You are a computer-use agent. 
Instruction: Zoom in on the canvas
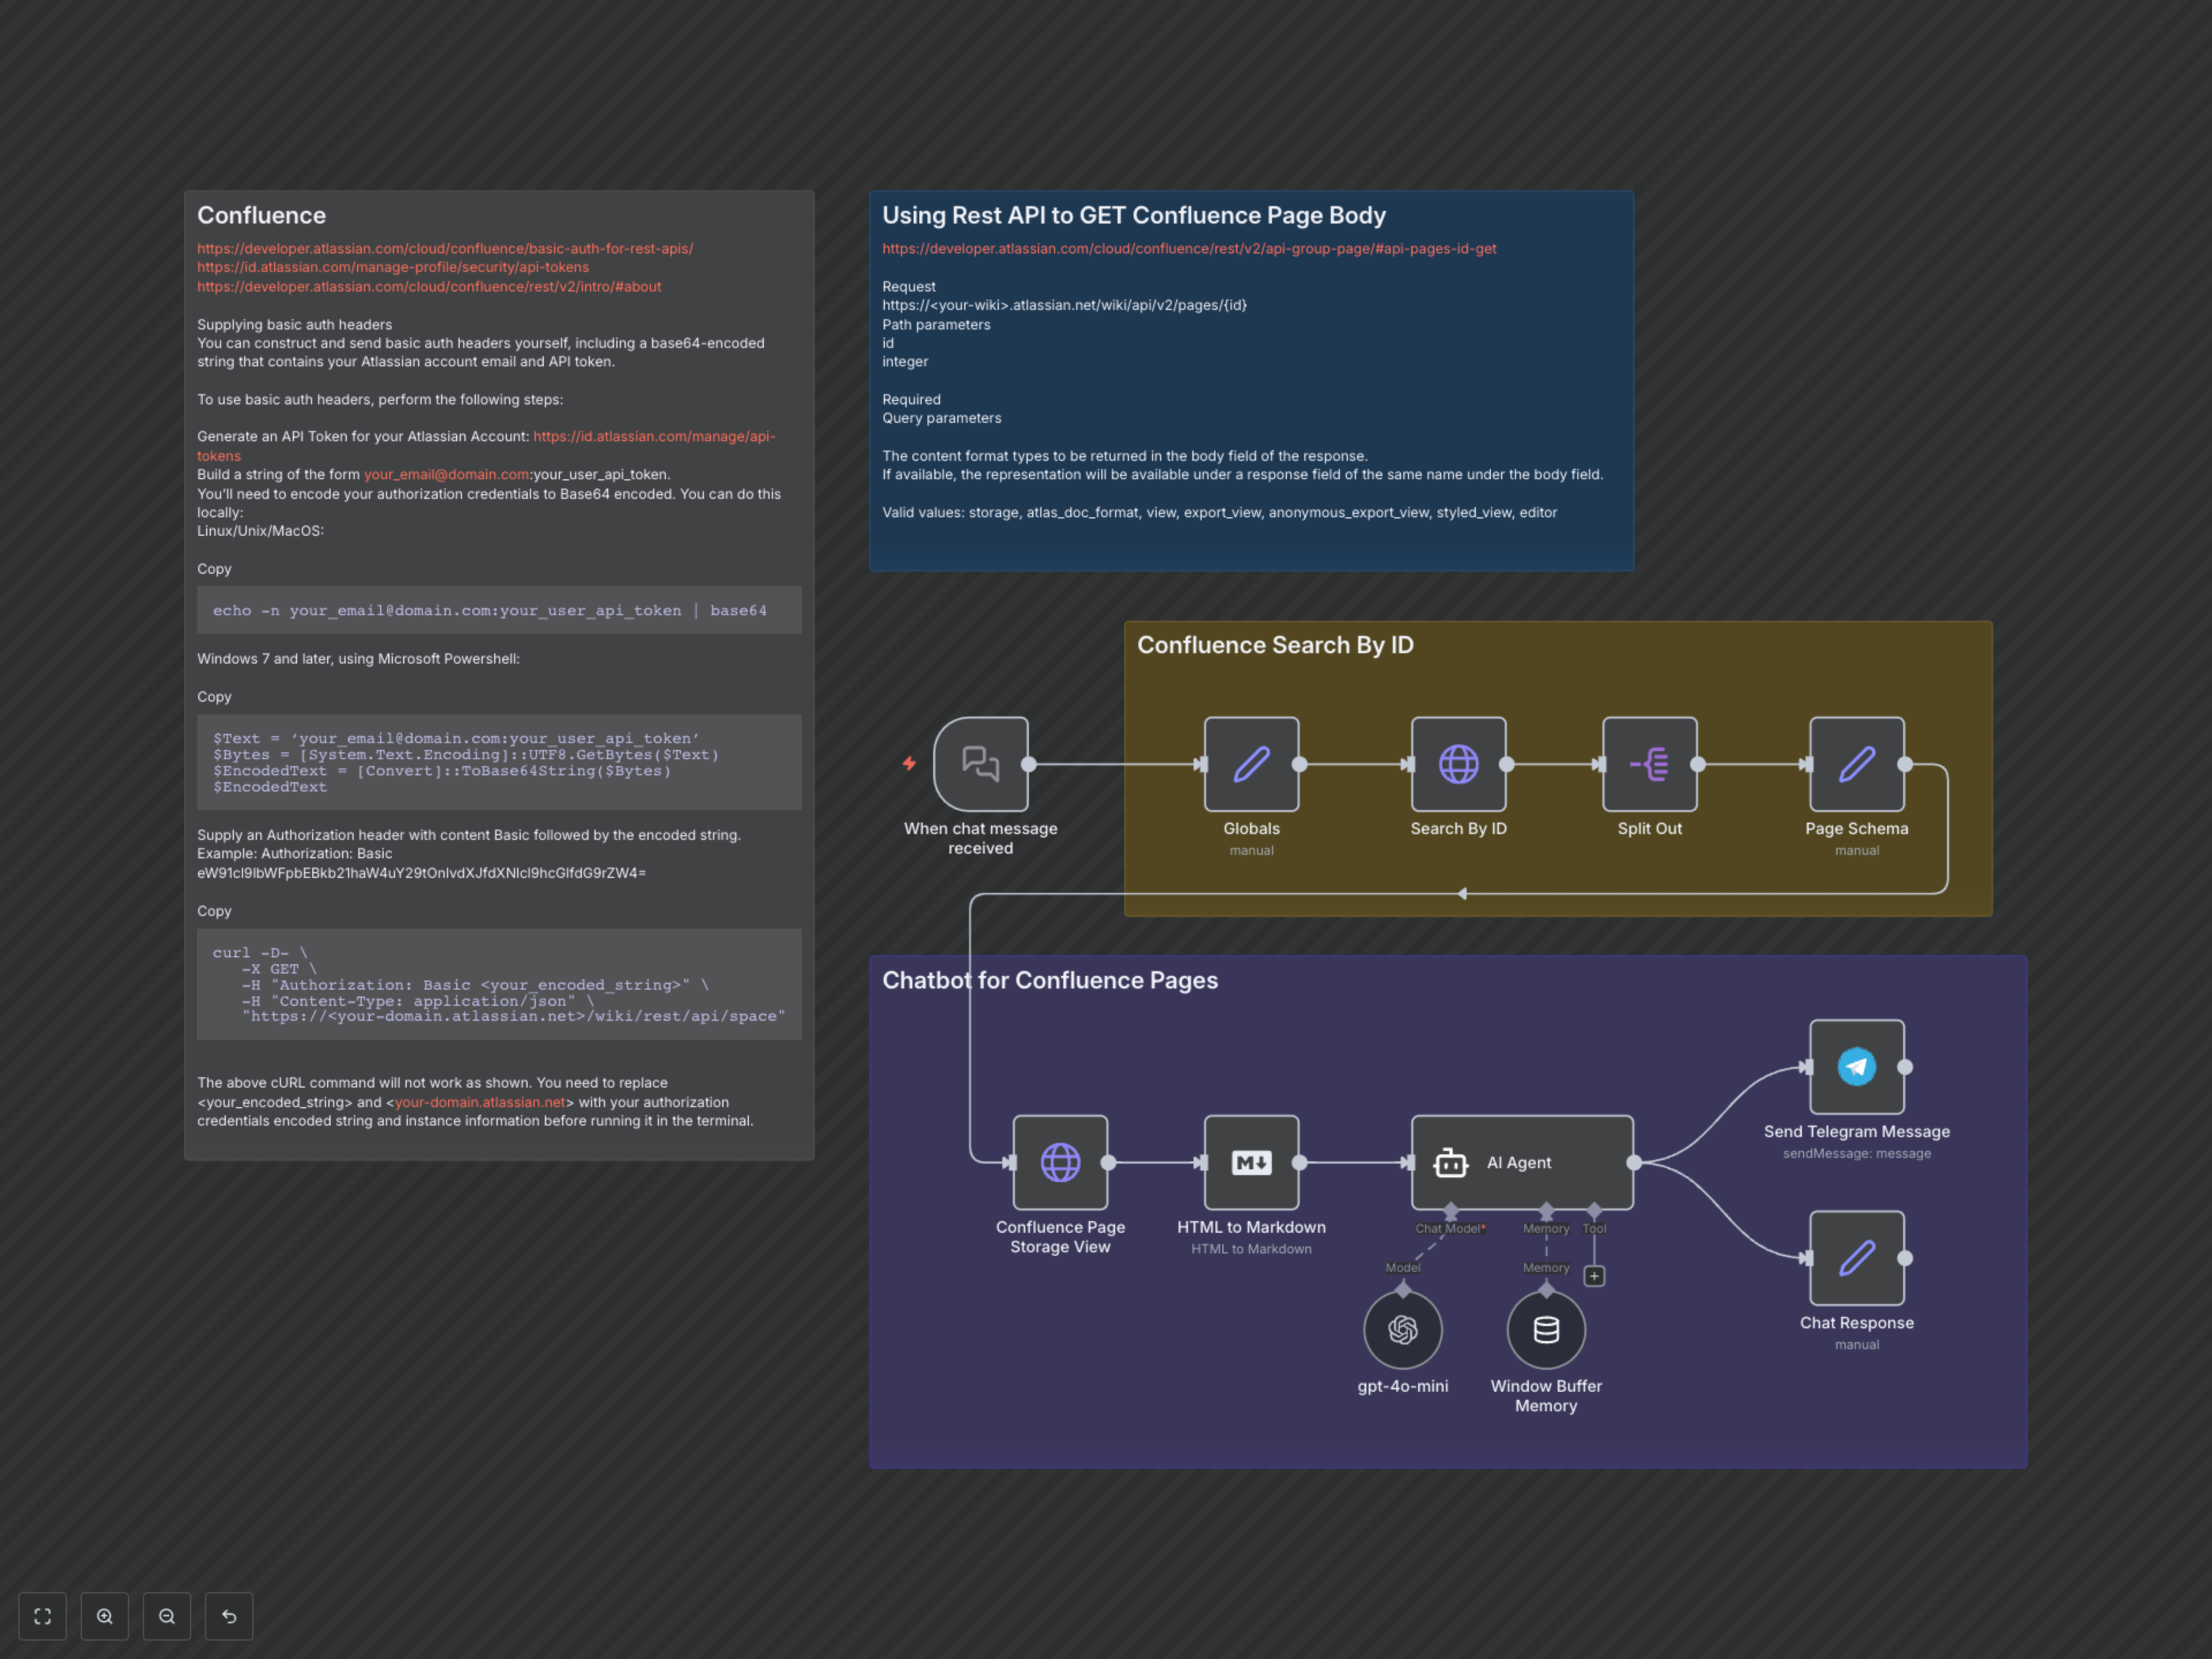pyautogui.click(x=105, y=1616)
